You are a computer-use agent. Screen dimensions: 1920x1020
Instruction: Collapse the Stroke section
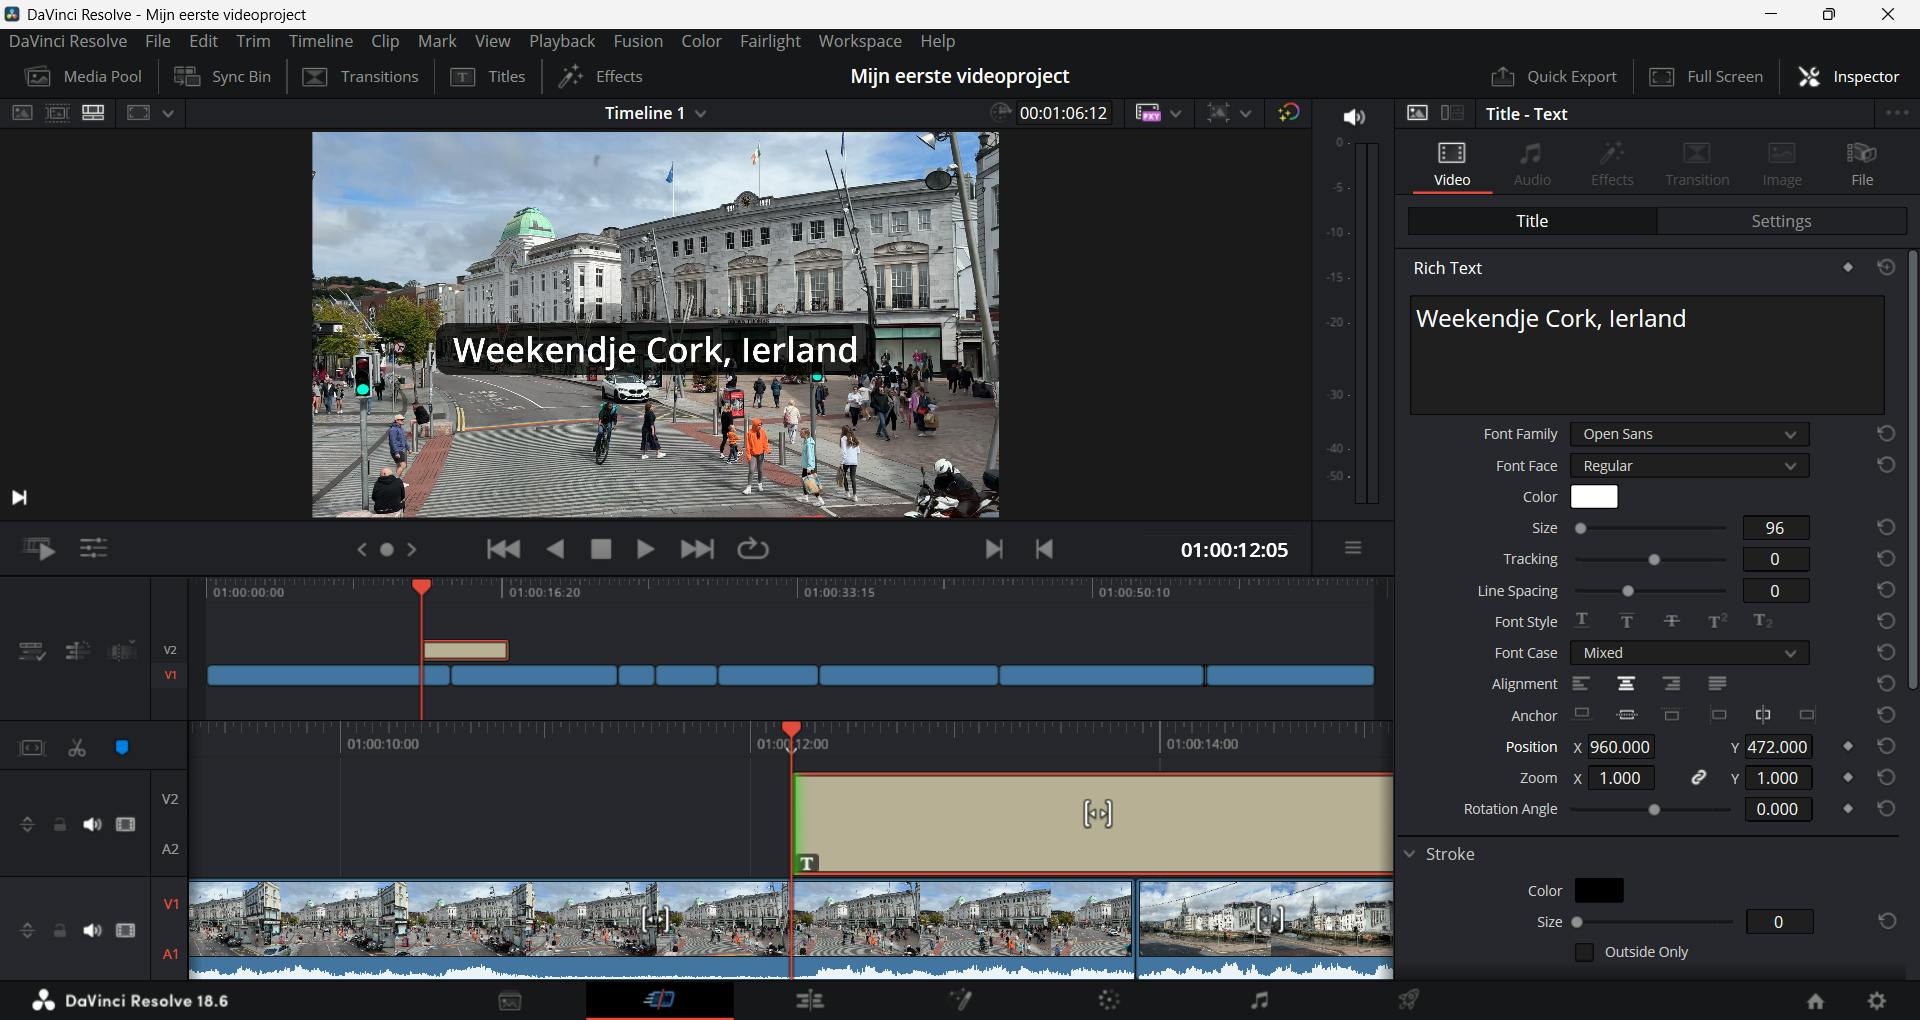(x=1411, y=854)
